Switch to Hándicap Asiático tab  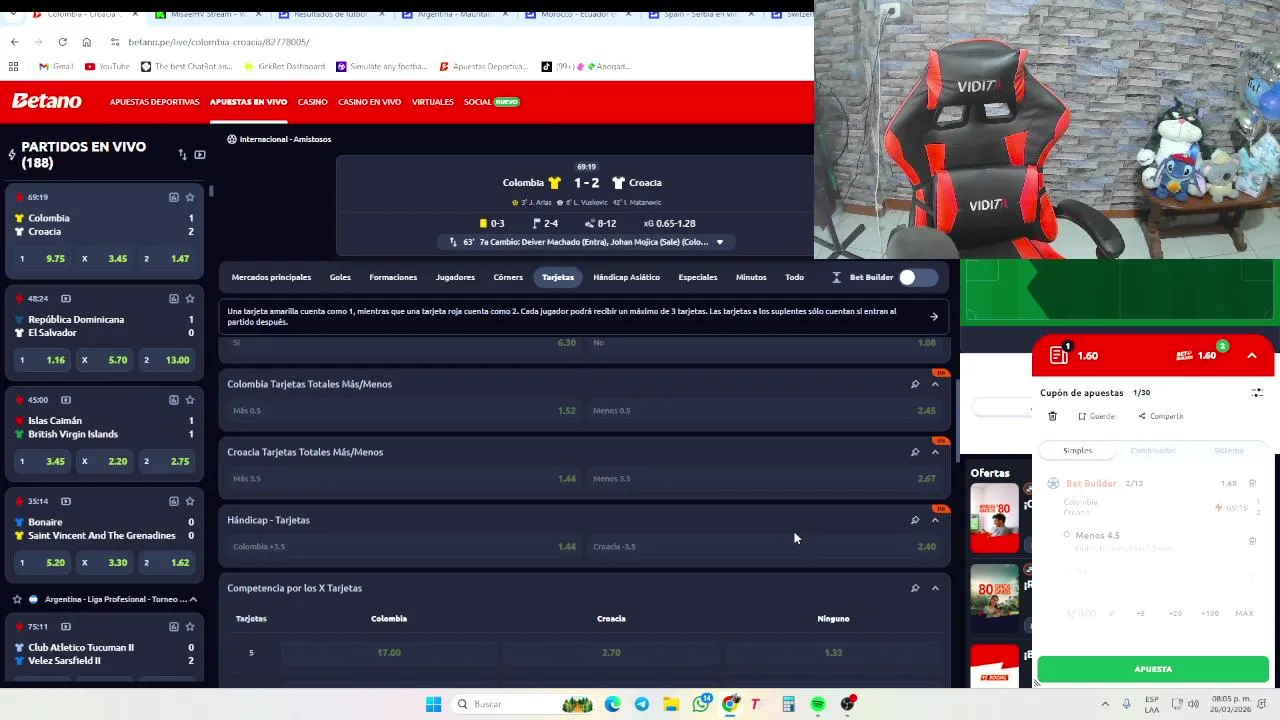click(626, 277)
